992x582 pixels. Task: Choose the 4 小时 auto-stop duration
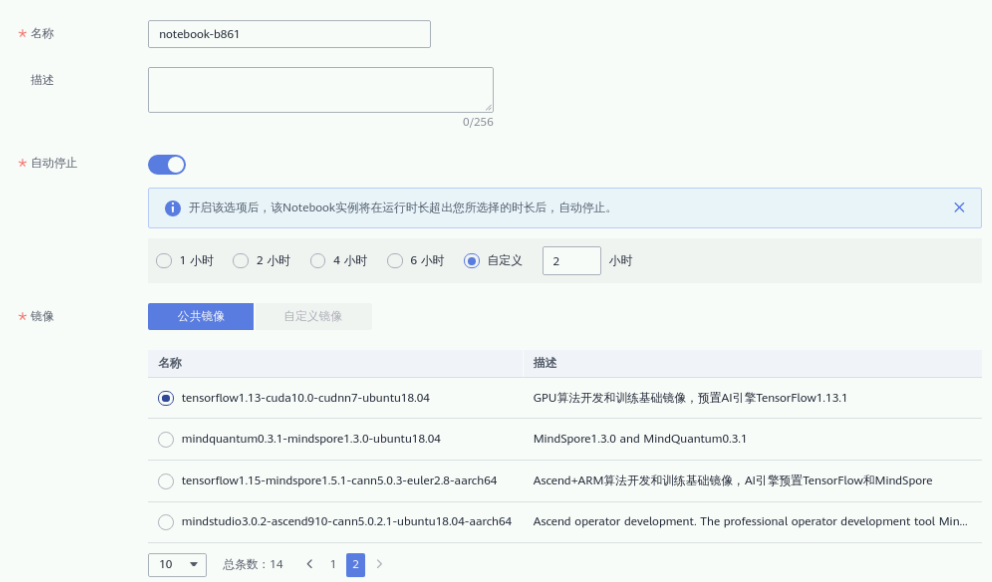pyautogui.click(x=318, y=261)
